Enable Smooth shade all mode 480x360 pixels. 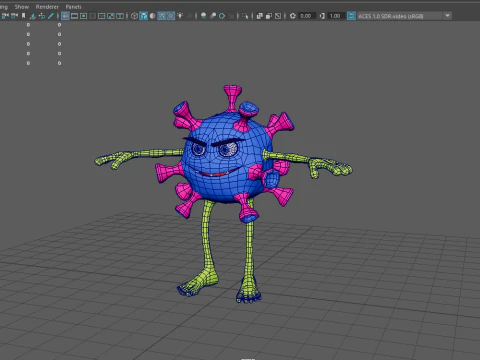point(143,16)
